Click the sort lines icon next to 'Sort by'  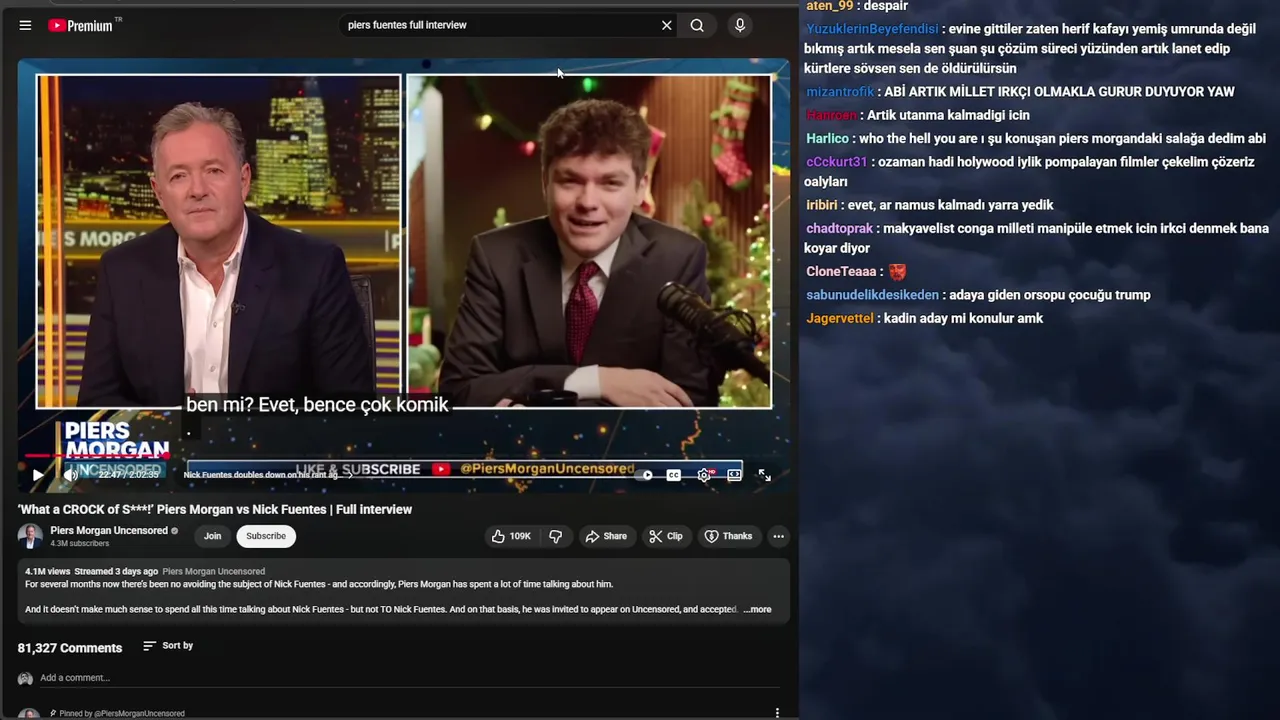149,646
